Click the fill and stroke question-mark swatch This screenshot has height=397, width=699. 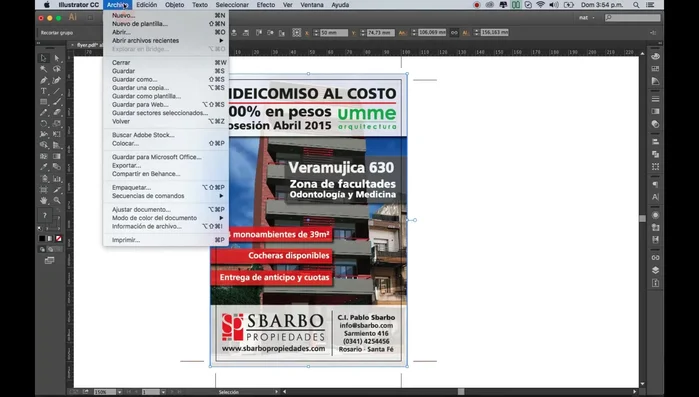tap(45, 216)
